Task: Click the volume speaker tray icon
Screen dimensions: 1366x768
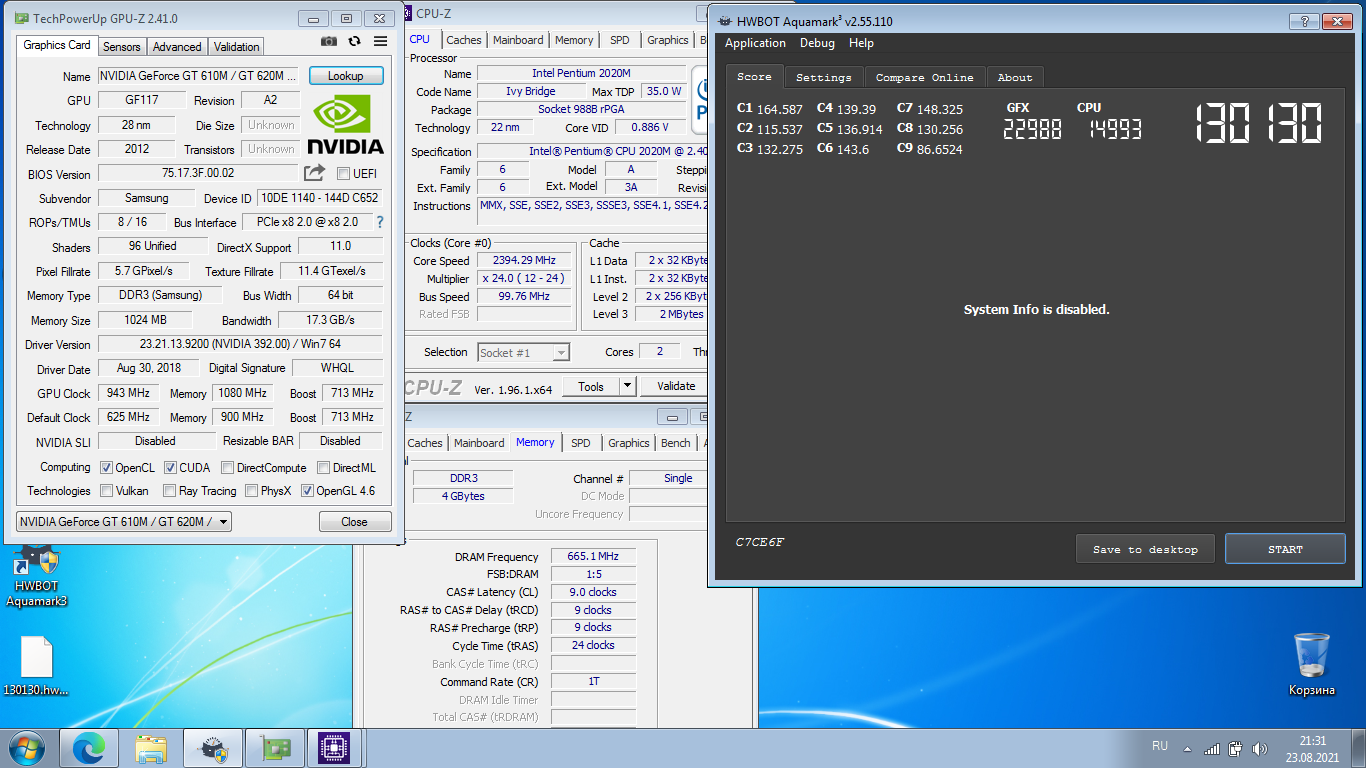Action: pos(1261,748)
